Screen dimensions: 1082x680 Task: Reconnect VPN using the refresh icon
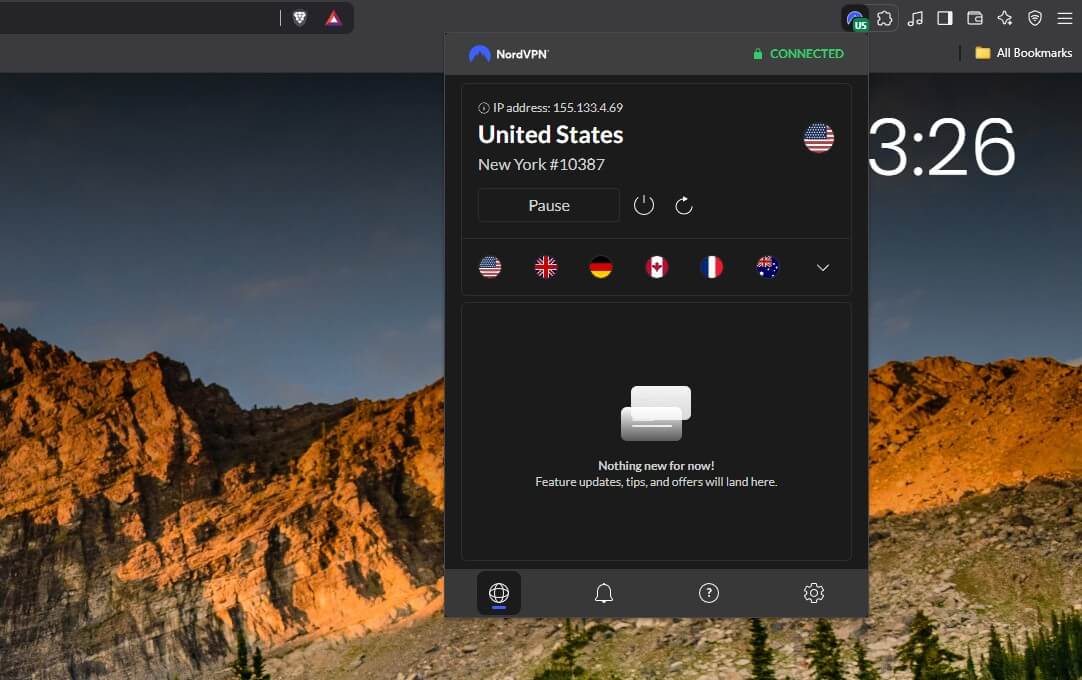(x=684, y=204)
